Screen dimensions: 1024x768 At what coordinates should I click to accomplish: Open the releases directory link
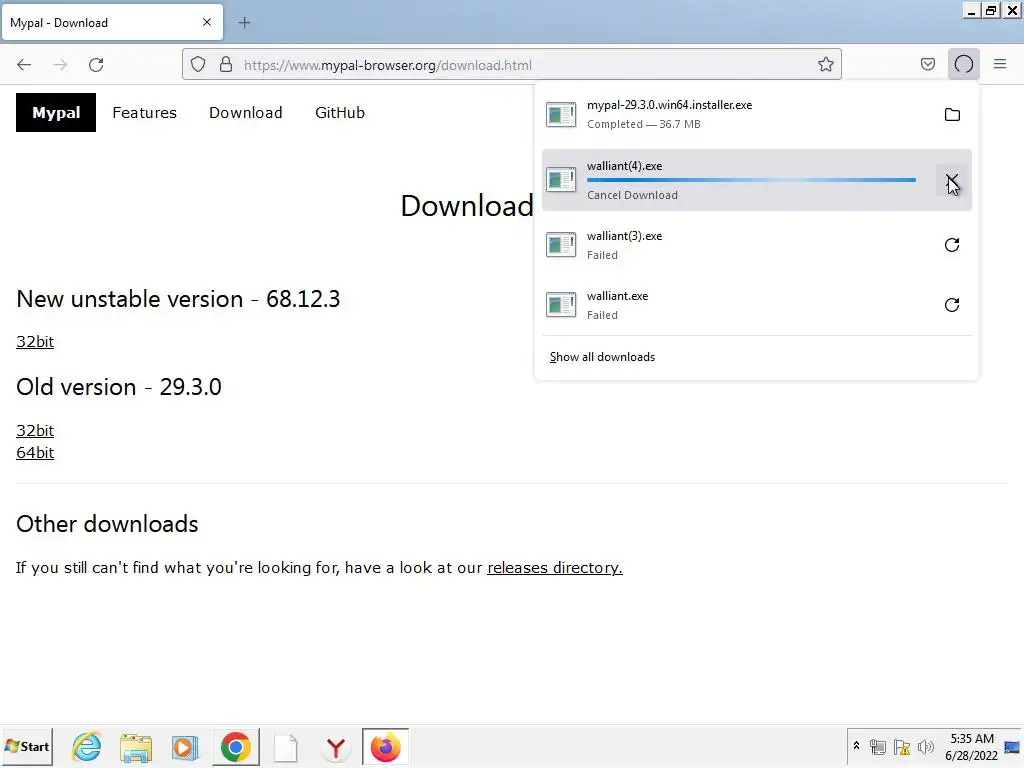click(554, 568)
